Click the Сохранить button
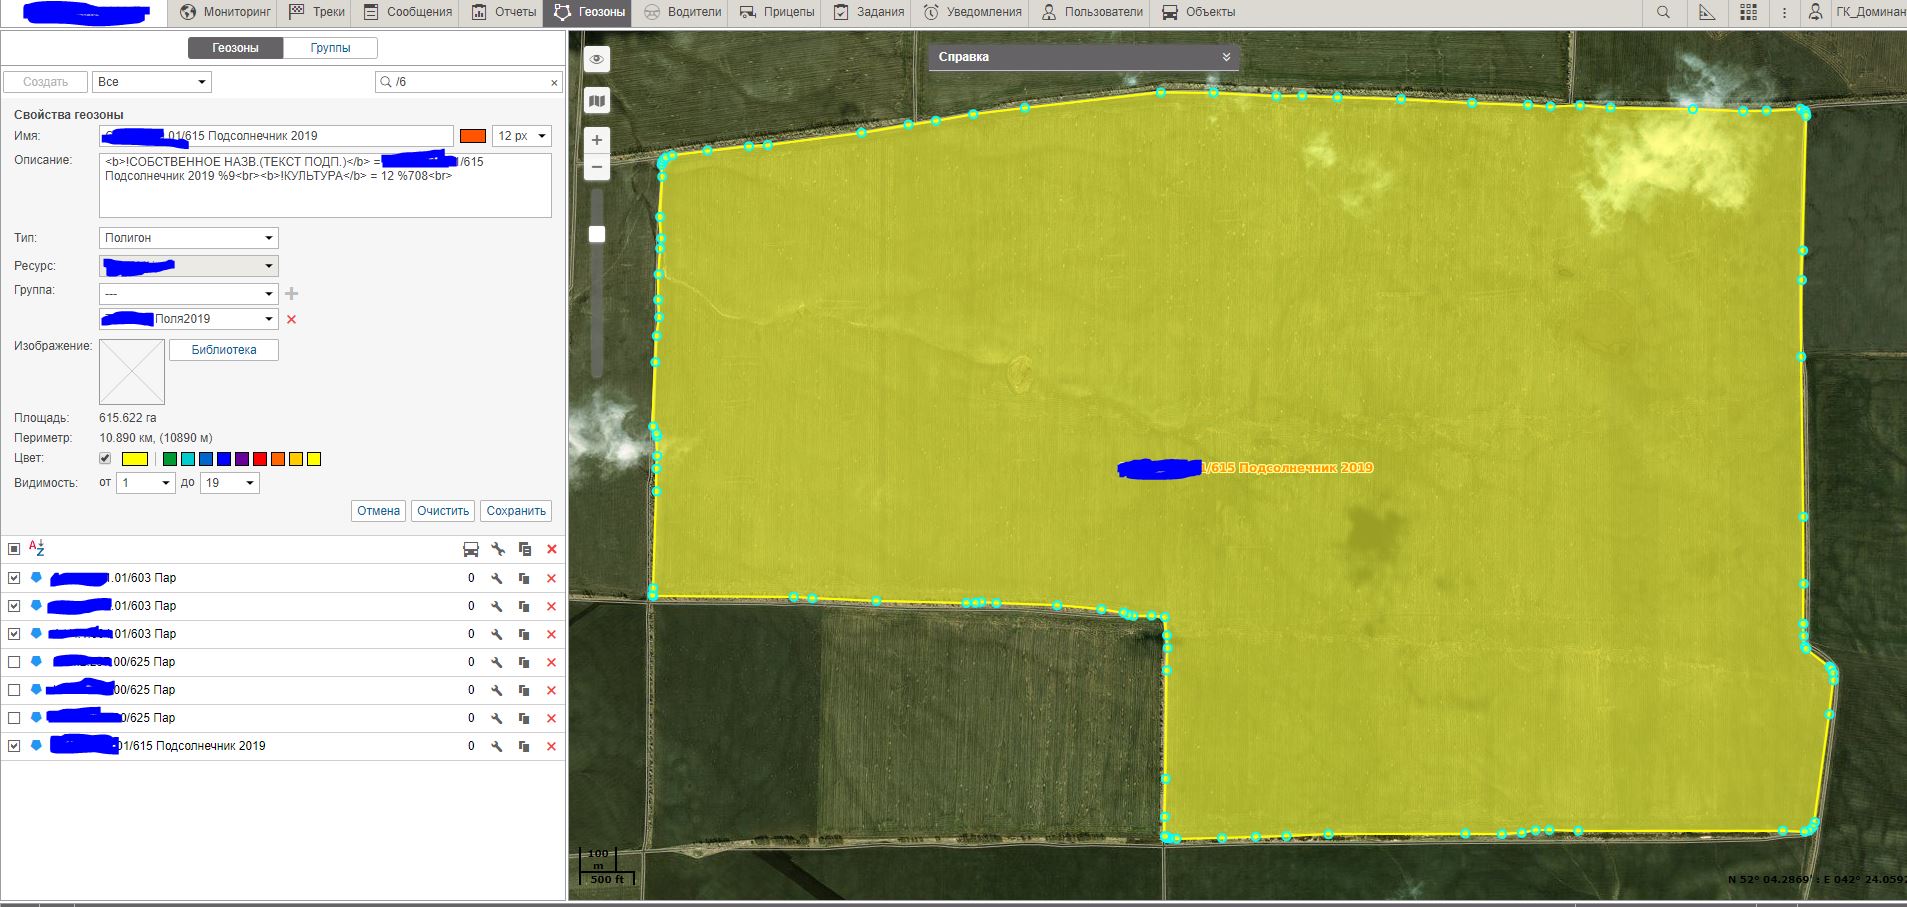The height and width of the screenshot is (907, 1907). click(x=515, y=511)
